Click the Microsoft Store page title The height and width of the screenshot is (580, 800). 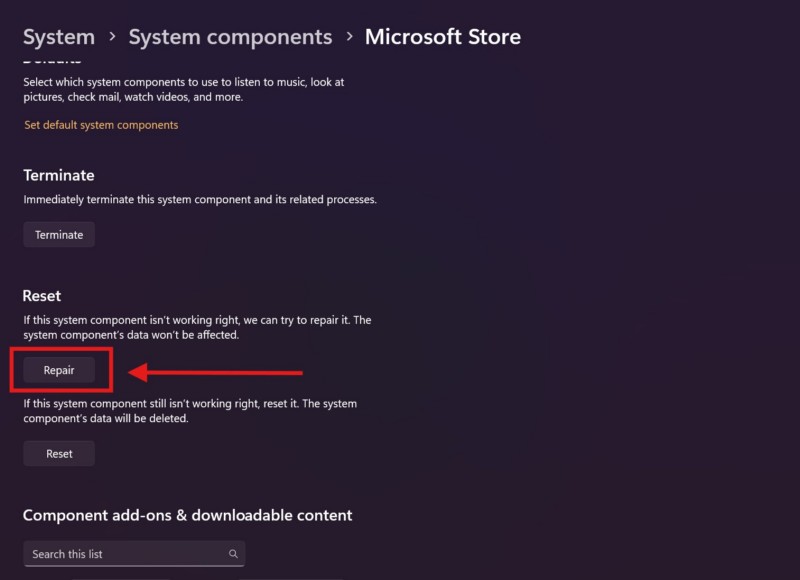point(442,37)
